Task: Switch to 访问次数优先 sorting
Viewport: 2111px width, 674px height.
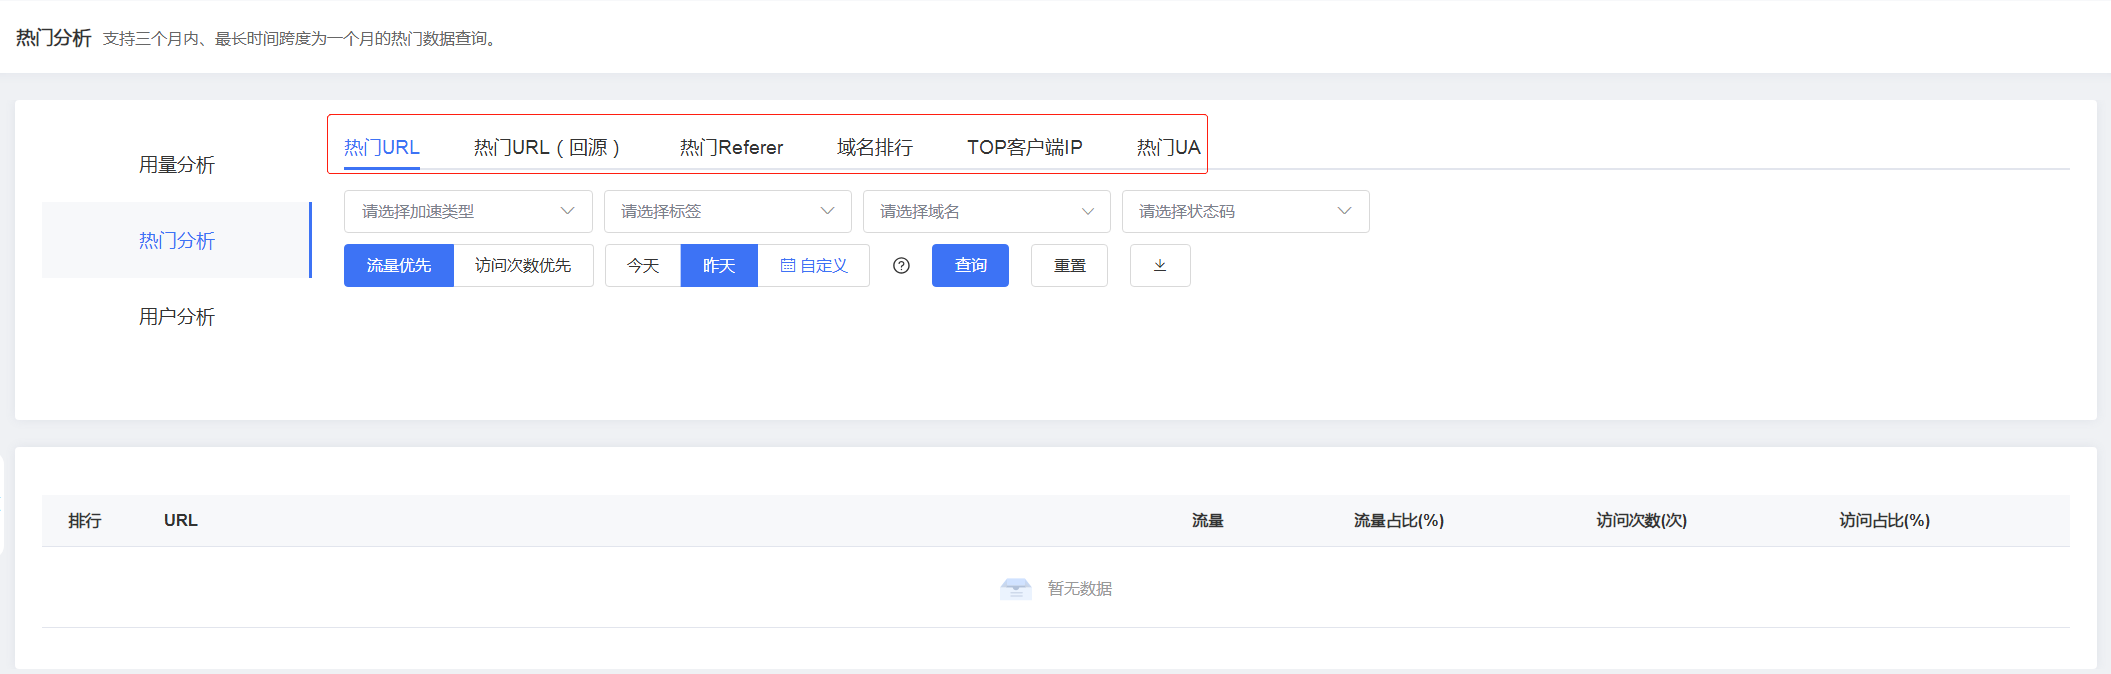Action: [x=523, y=266]
